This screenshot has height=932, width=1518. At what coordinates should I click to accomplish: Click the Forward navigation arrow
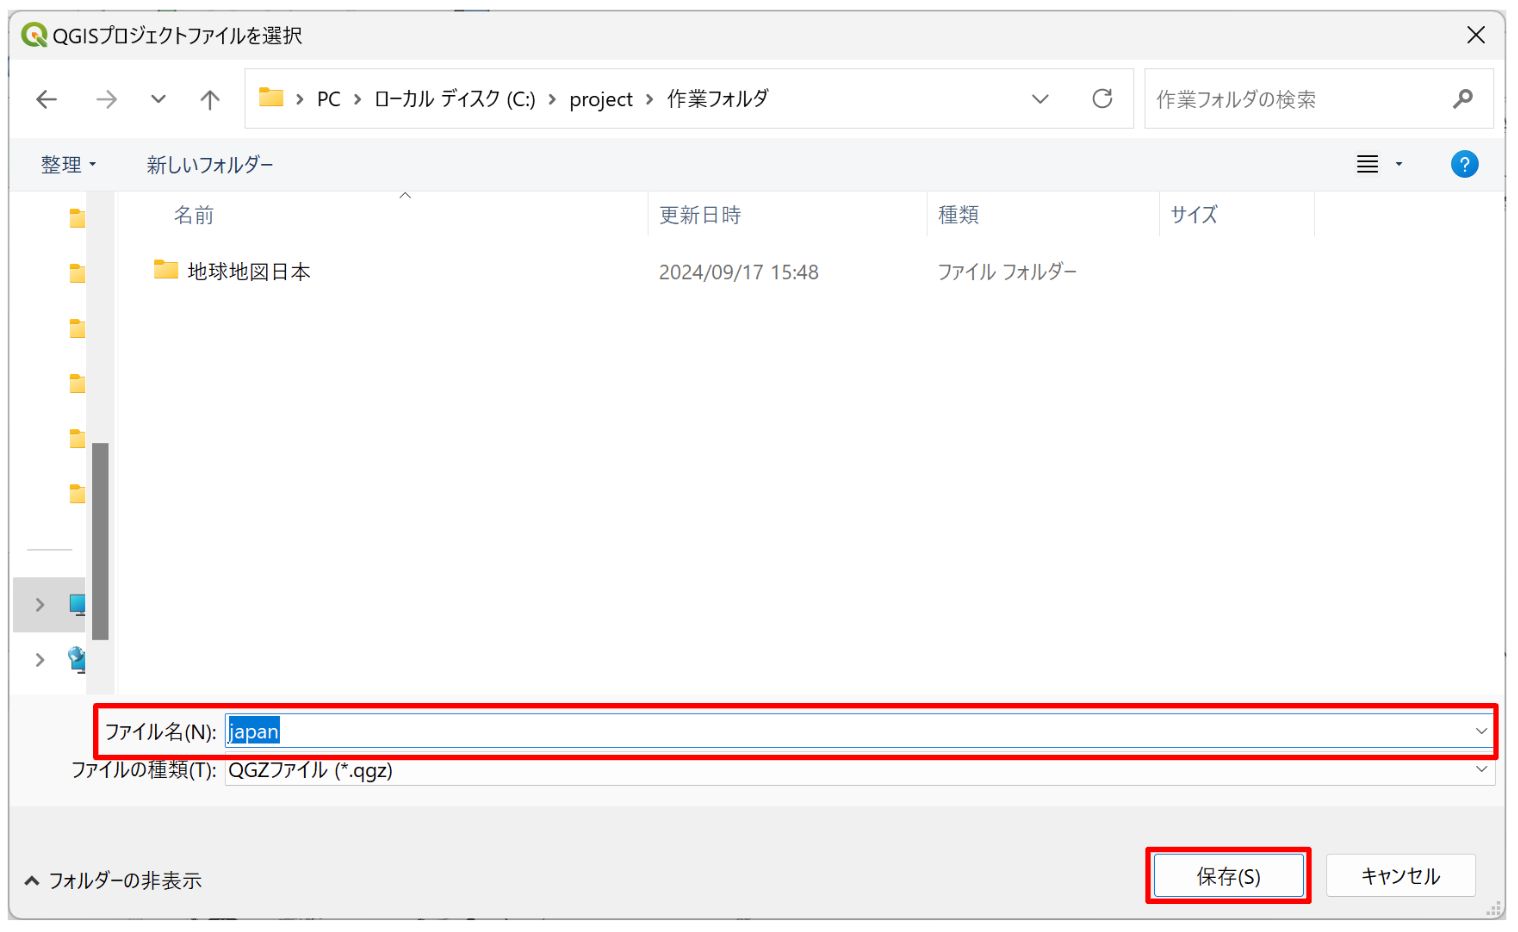pos(106,99)
